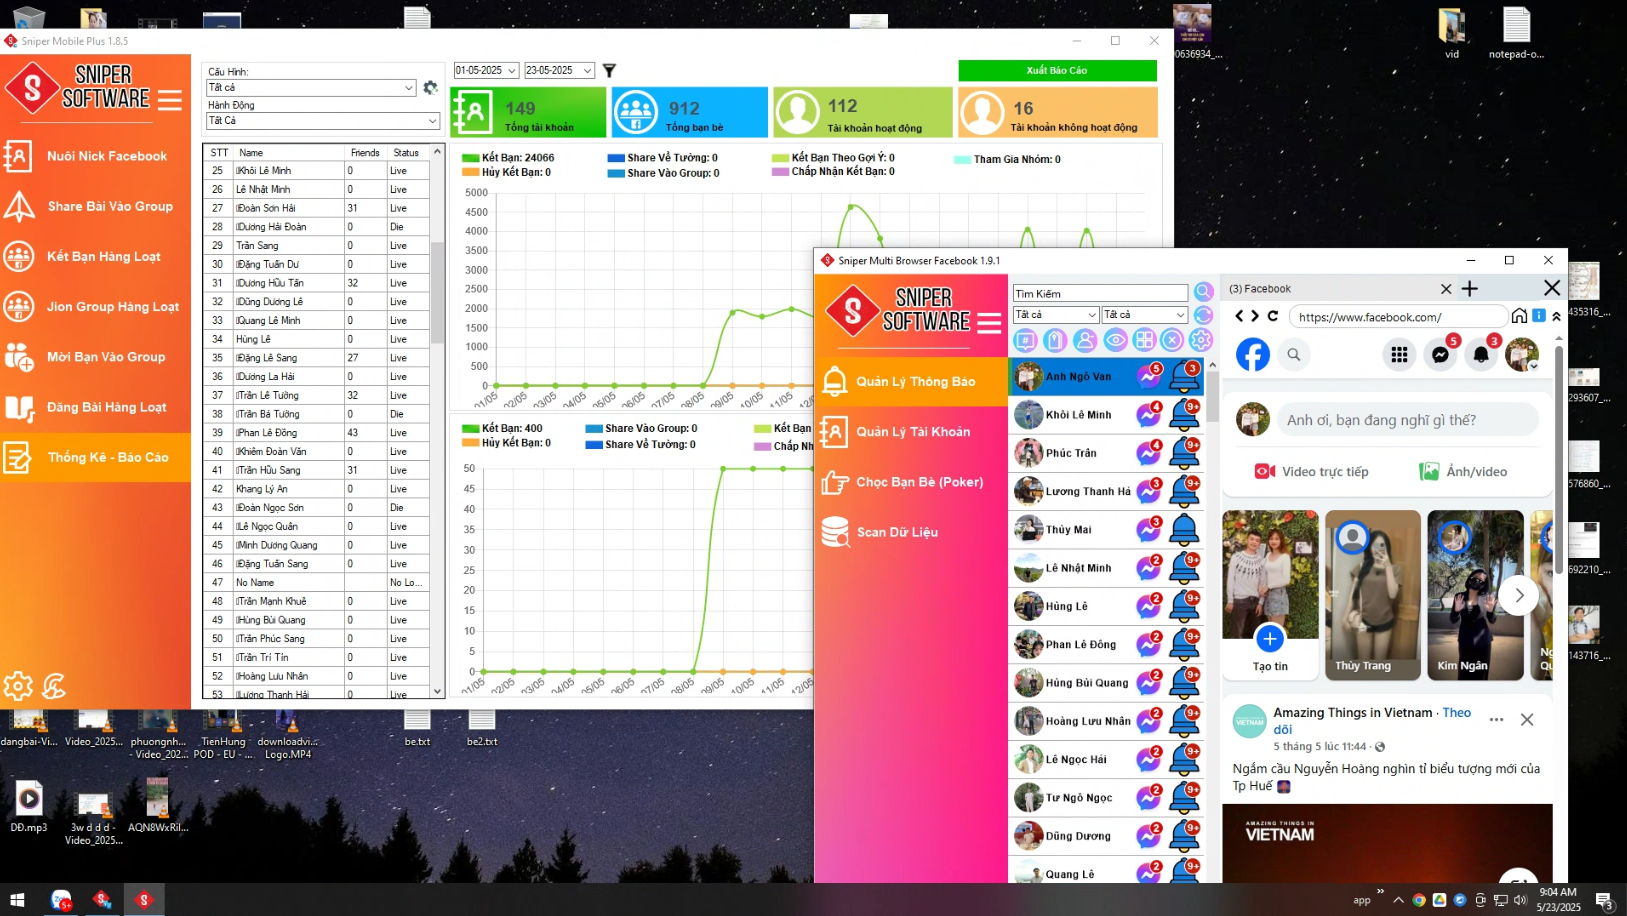Click the grid layout toolbar icon
The image size is (1627, 916).
1144,340
